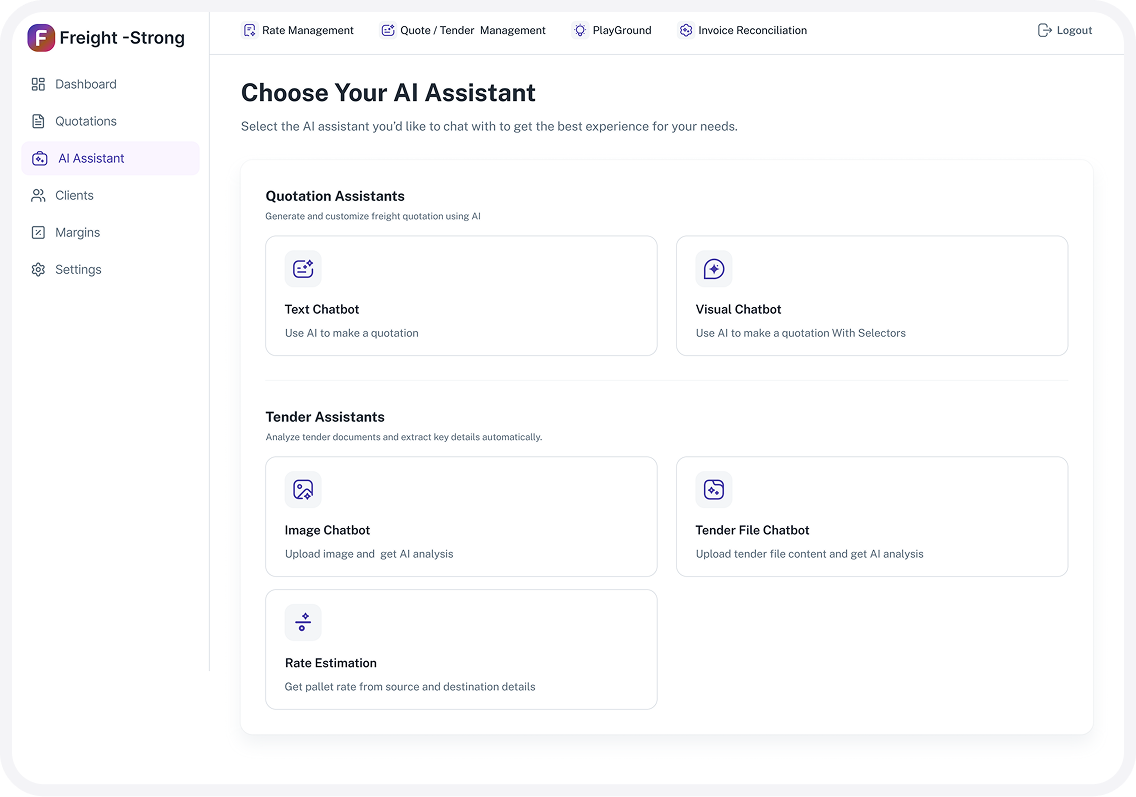Click the Tender File Chatbot icon
This screenshot has width=1136, height=797.
pyautogui.click(x=714, y=490)
